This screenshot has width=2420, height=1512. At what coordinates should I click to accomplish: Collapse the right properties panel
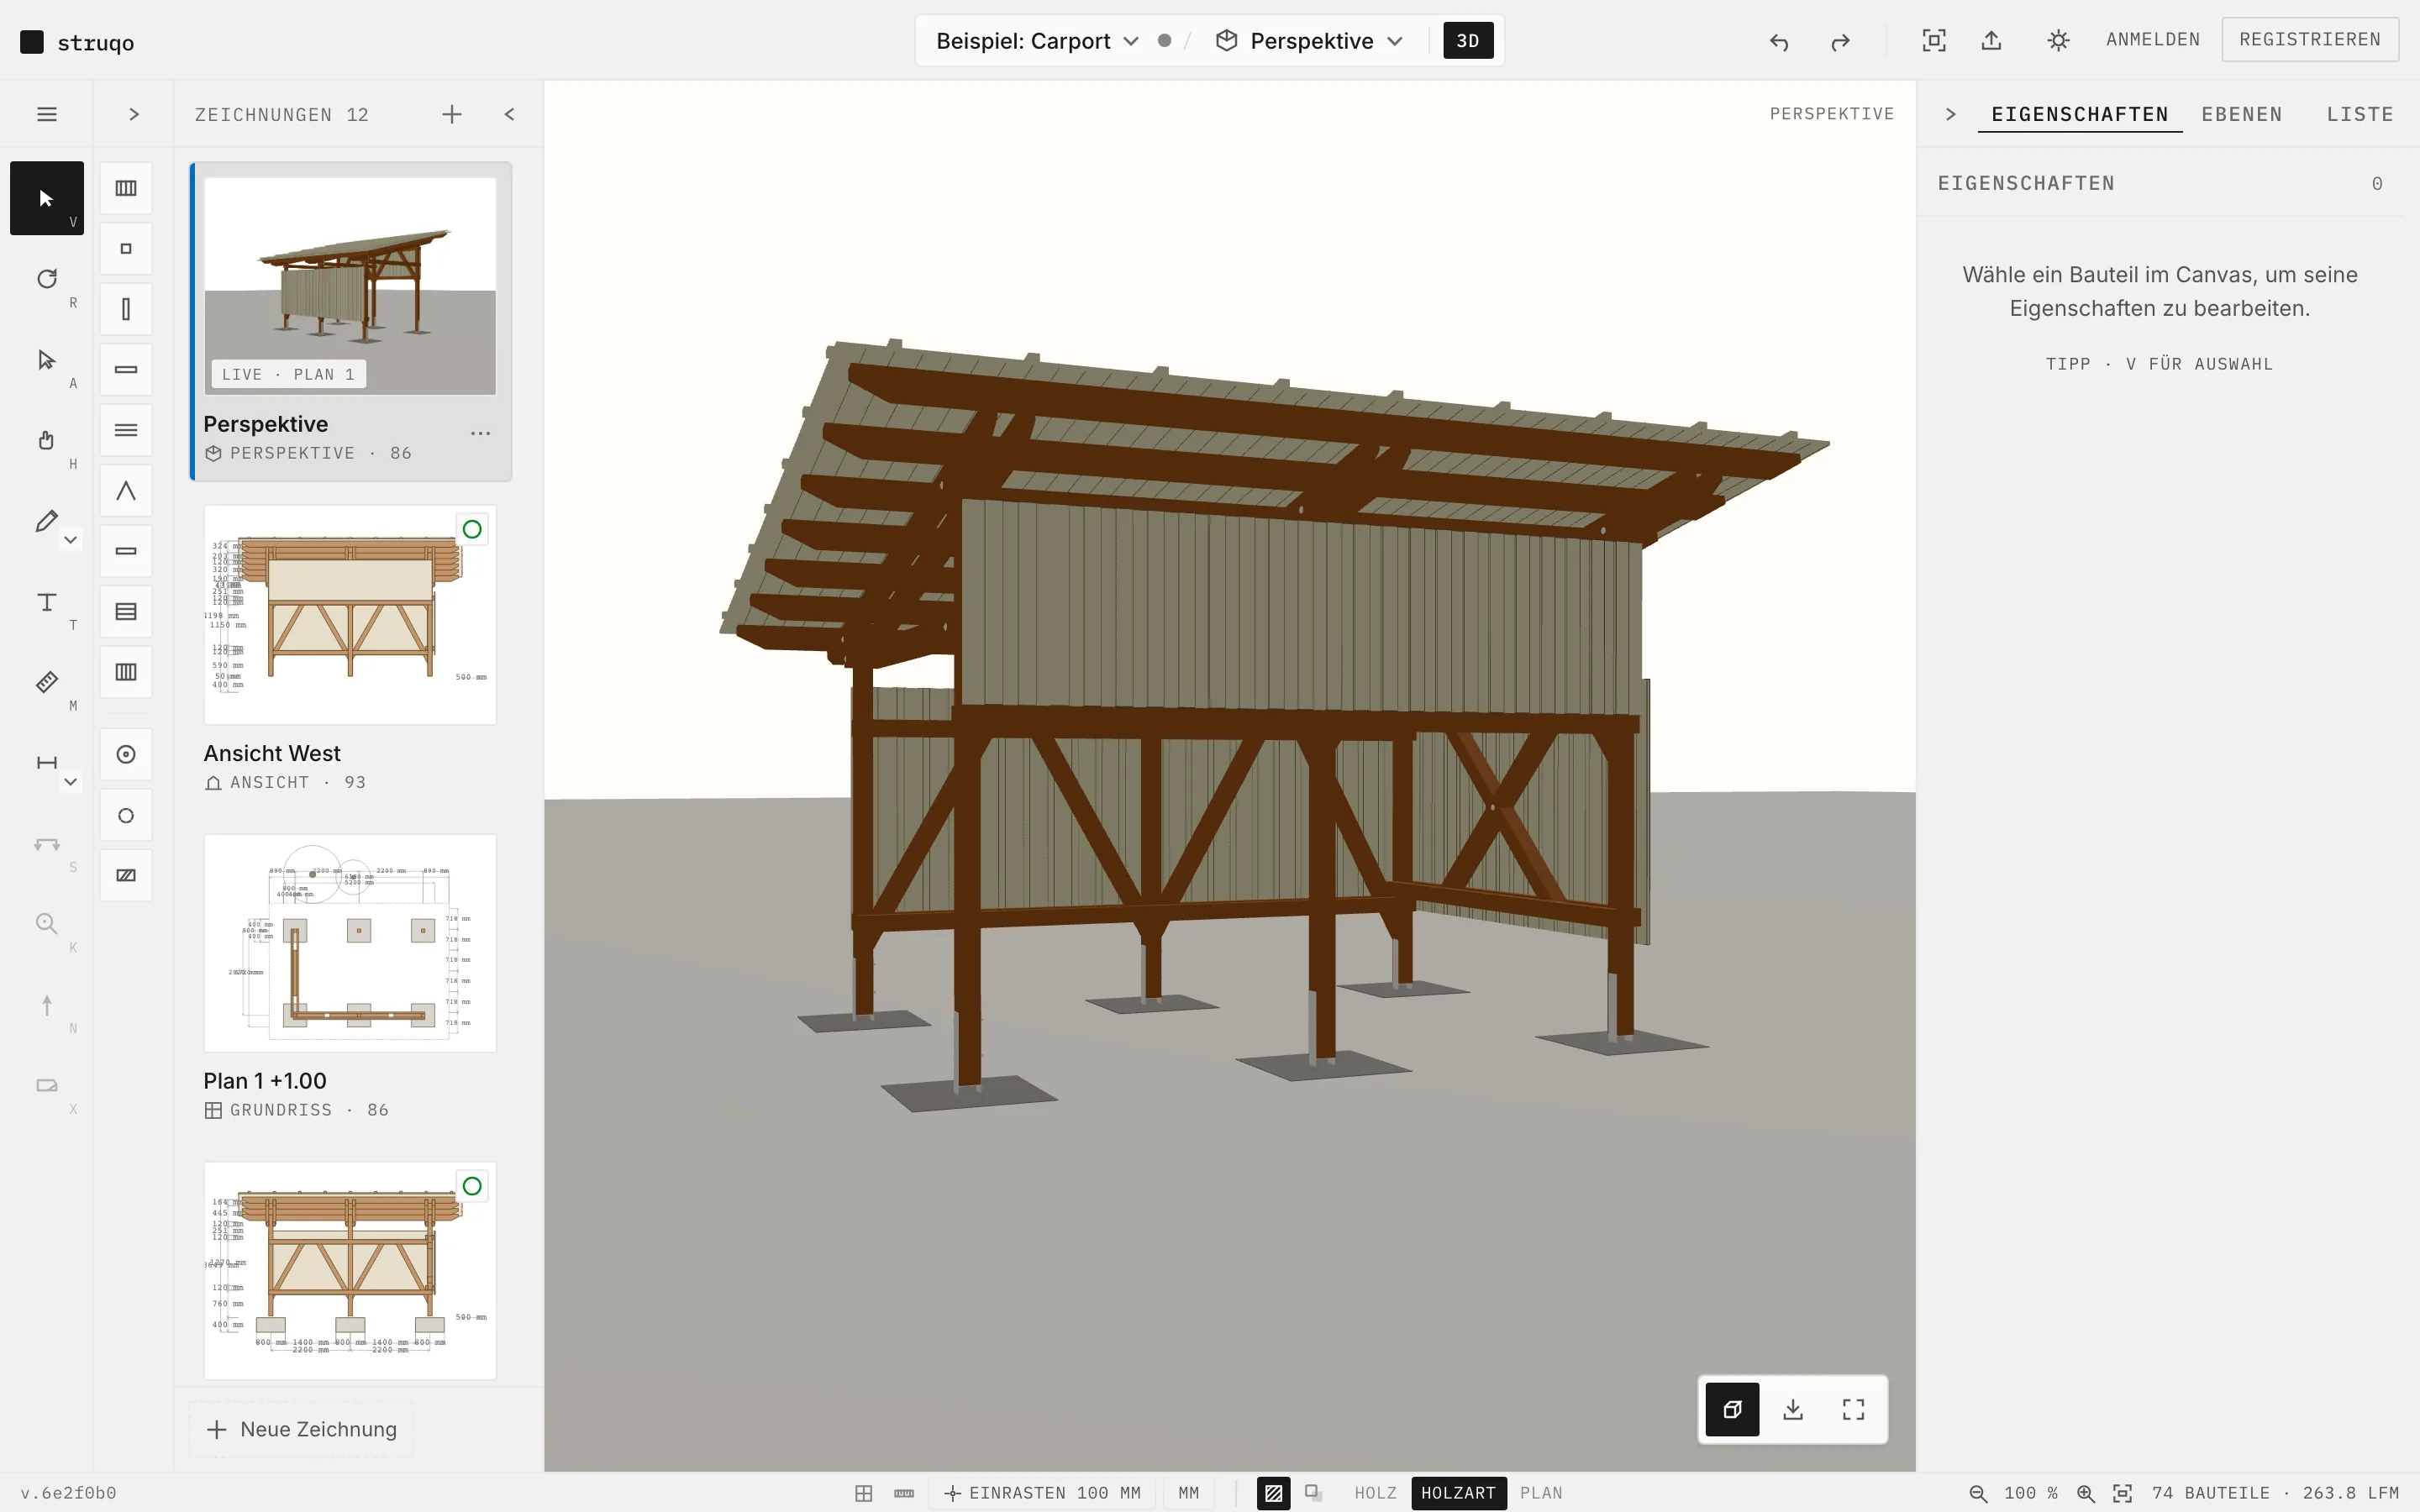coord(1950,114)
